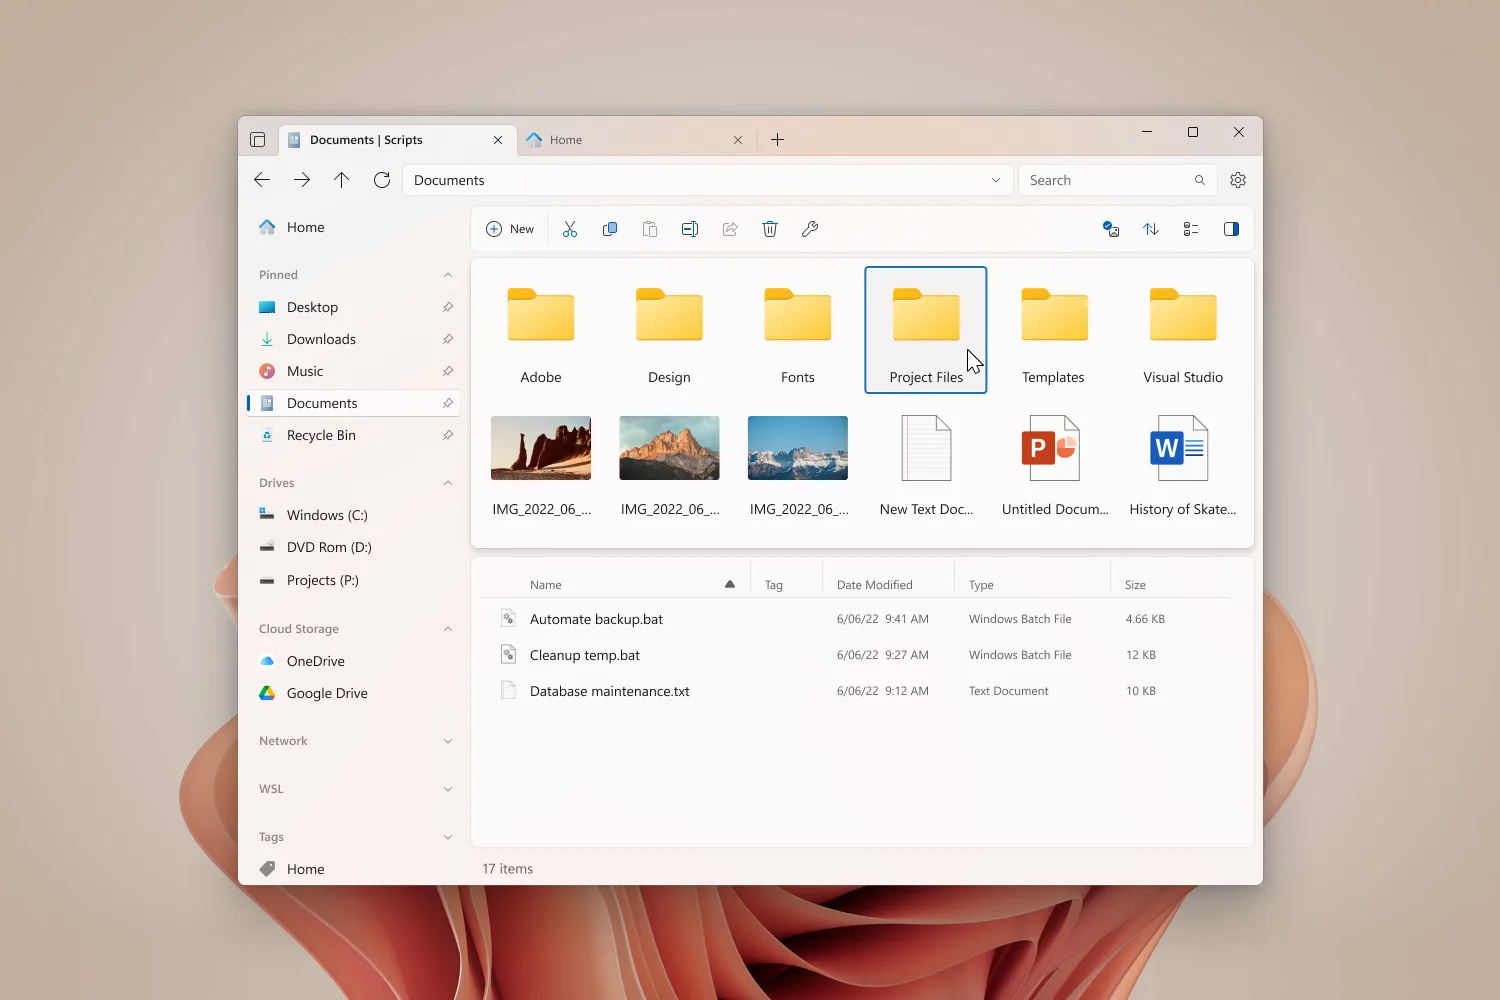Image resolution: width=1500 pixels, height=1000 pixels.
Task: Rename the selection via the rename icon
Action: [x=690, y=229]
